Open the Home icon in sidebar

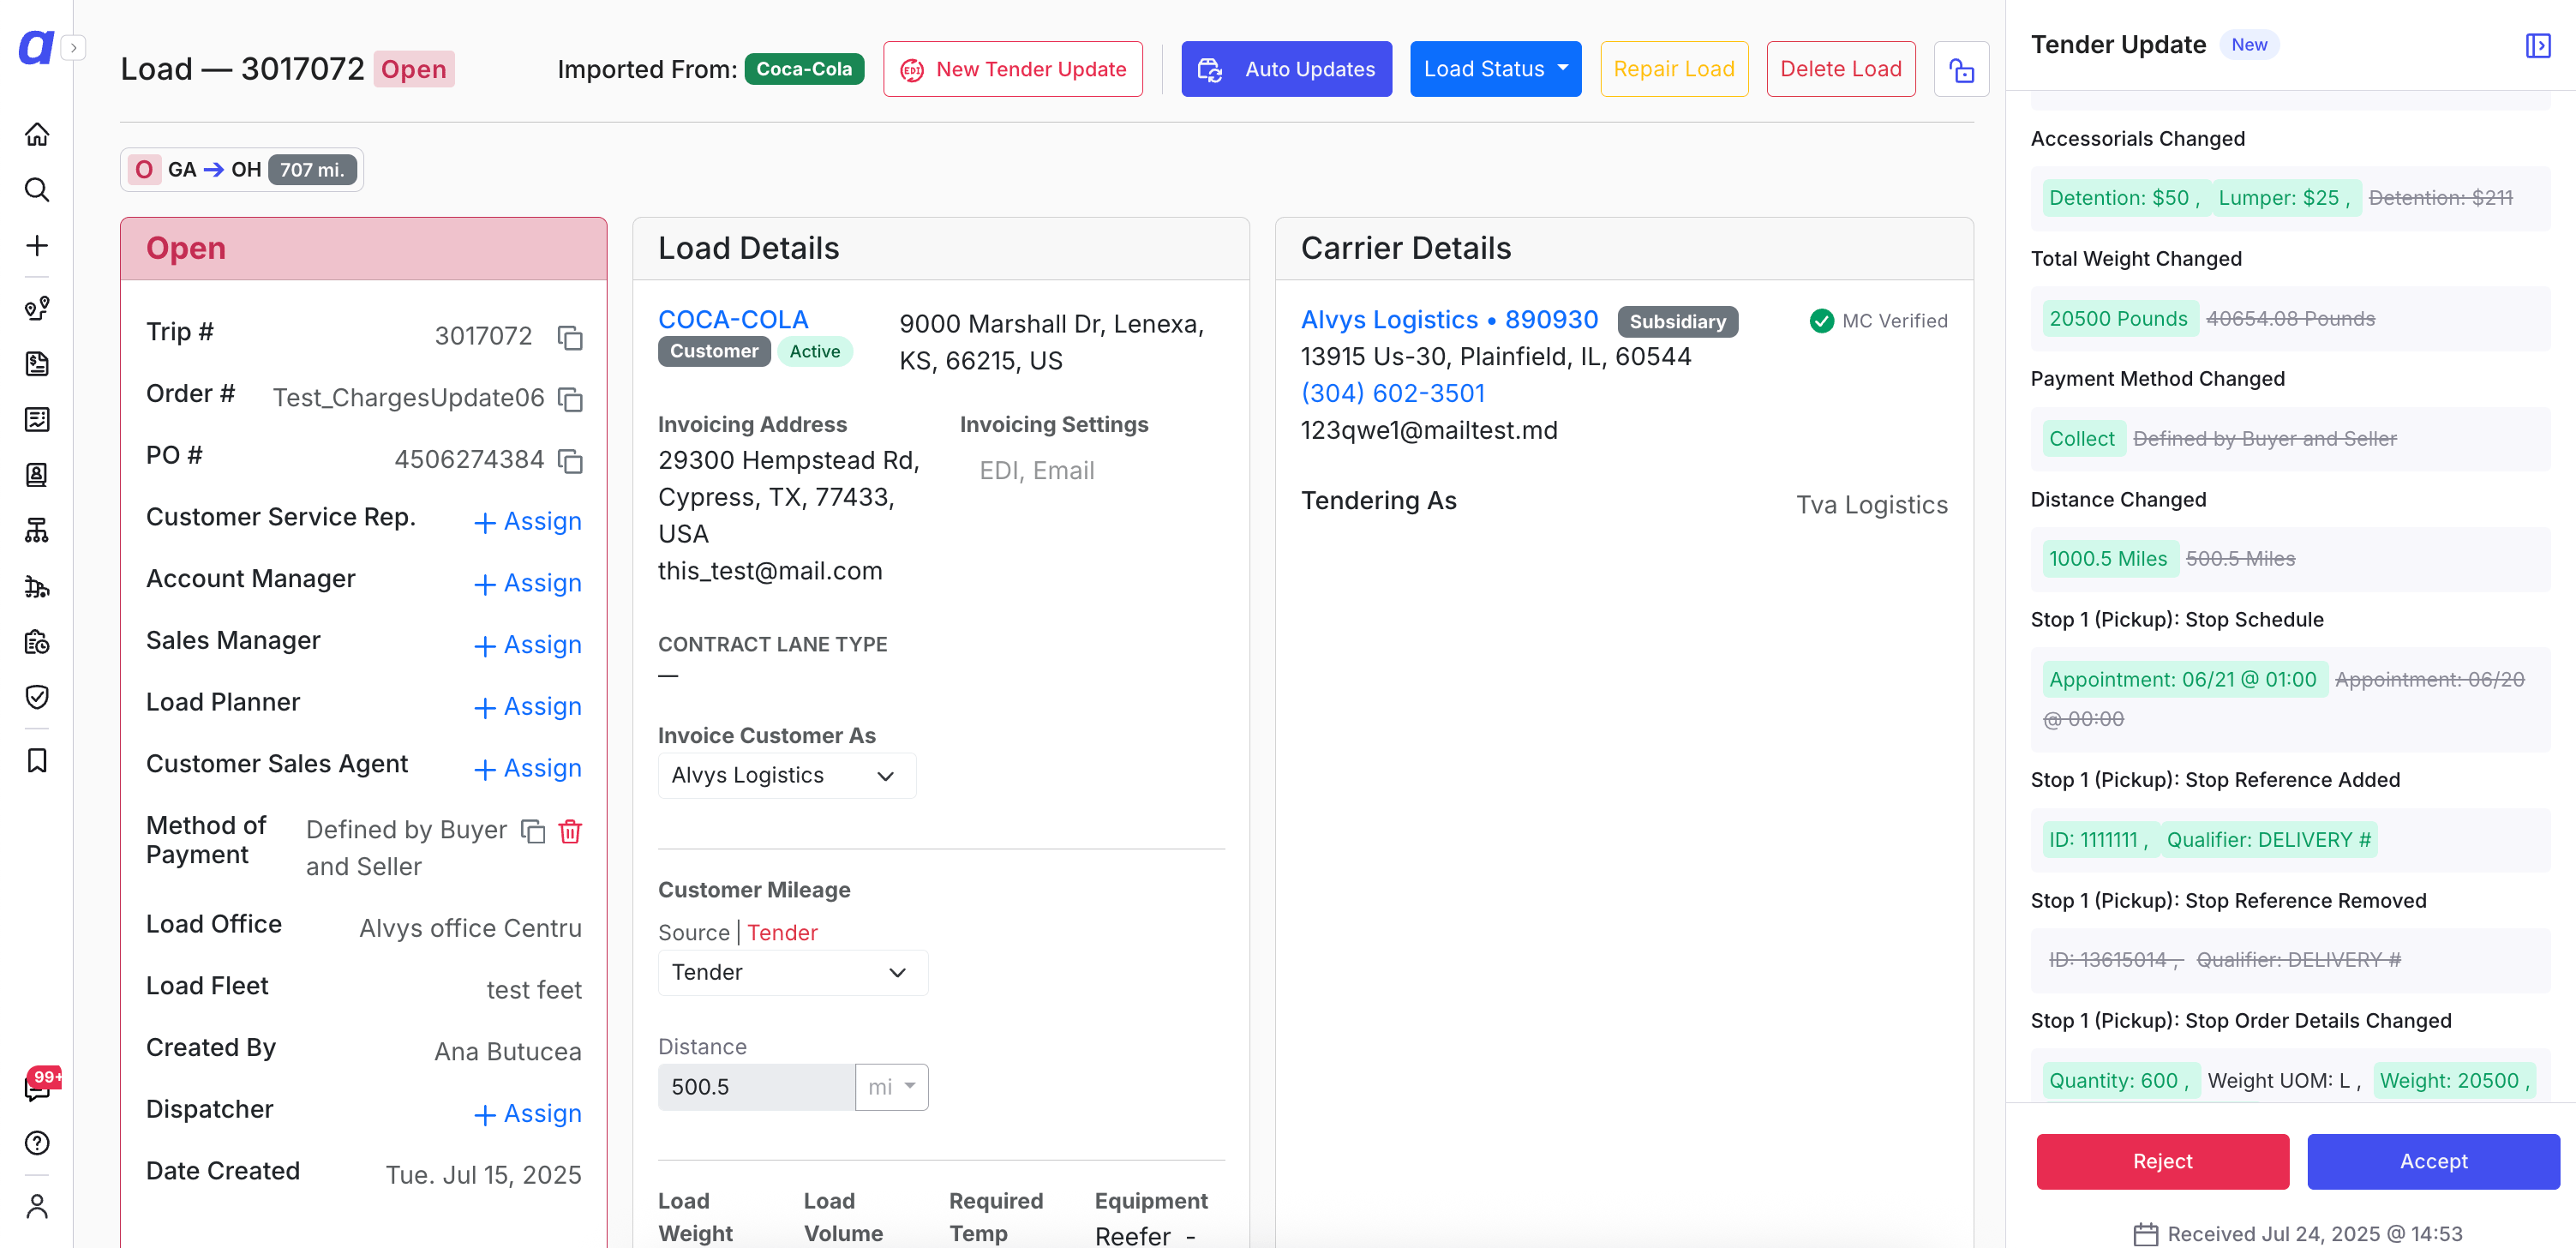coord(37,134)
